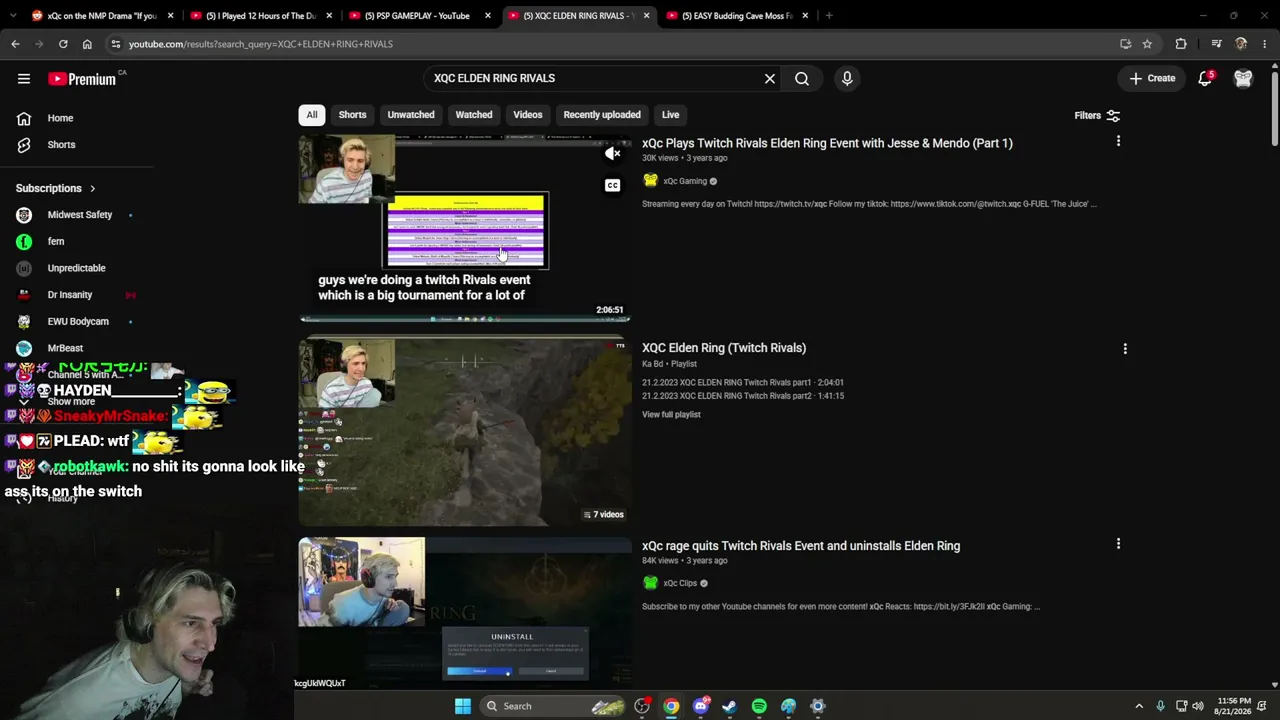Image resolution: width=1280 pixels, height=720 pixels.
Task: Open the XQC Elden Ring (Twitch Rivals) playlist title
Action: pyautogui.click(x=724, y=348)
